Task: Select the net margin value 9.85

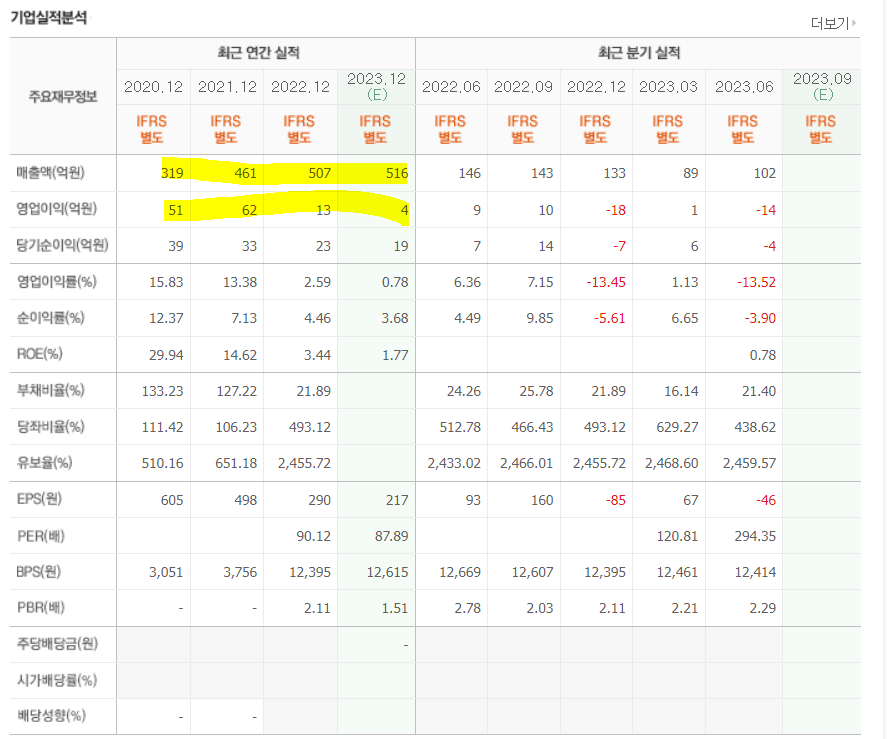Action: (x=540, y=319)
